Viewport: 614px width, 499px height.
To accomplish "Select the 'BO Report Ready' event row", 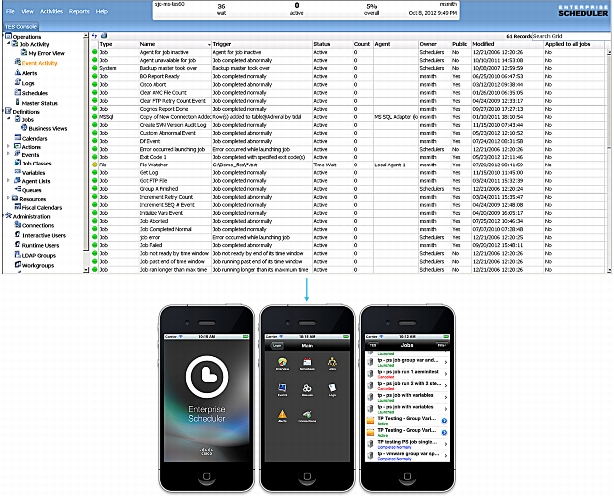I will (x=349, y=76).
